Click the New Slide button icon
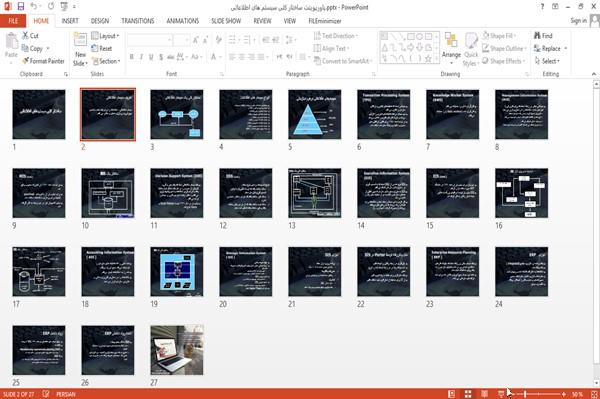Image resolution: width=600 pixels, height=399 pixels. 80,40
